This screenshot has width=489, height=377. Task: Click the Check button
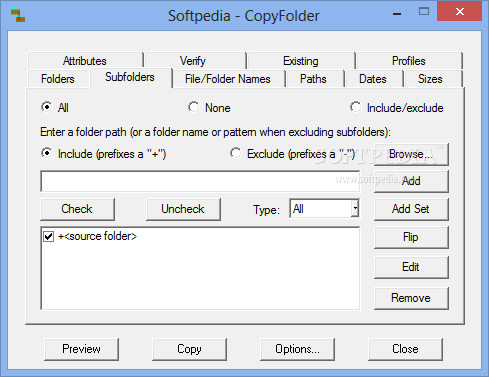pos(77,209)
